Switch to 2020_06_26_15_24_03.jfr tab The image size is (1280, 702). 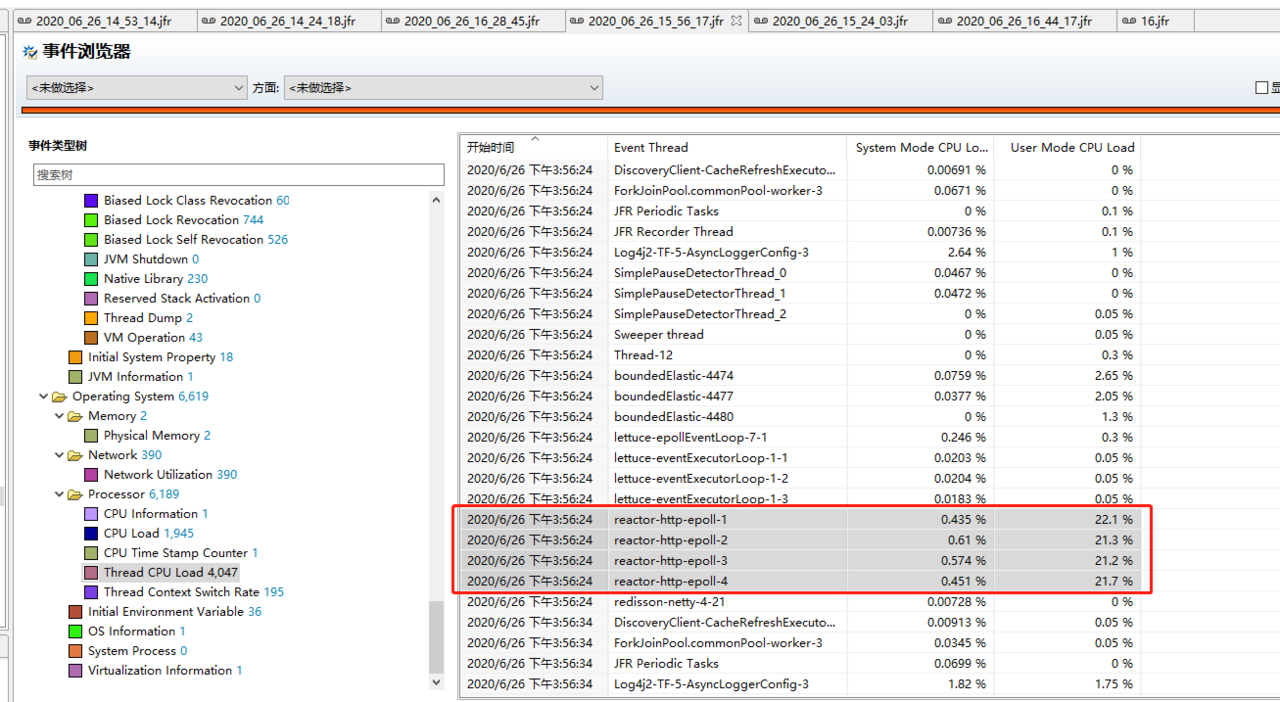click(841, 21)
